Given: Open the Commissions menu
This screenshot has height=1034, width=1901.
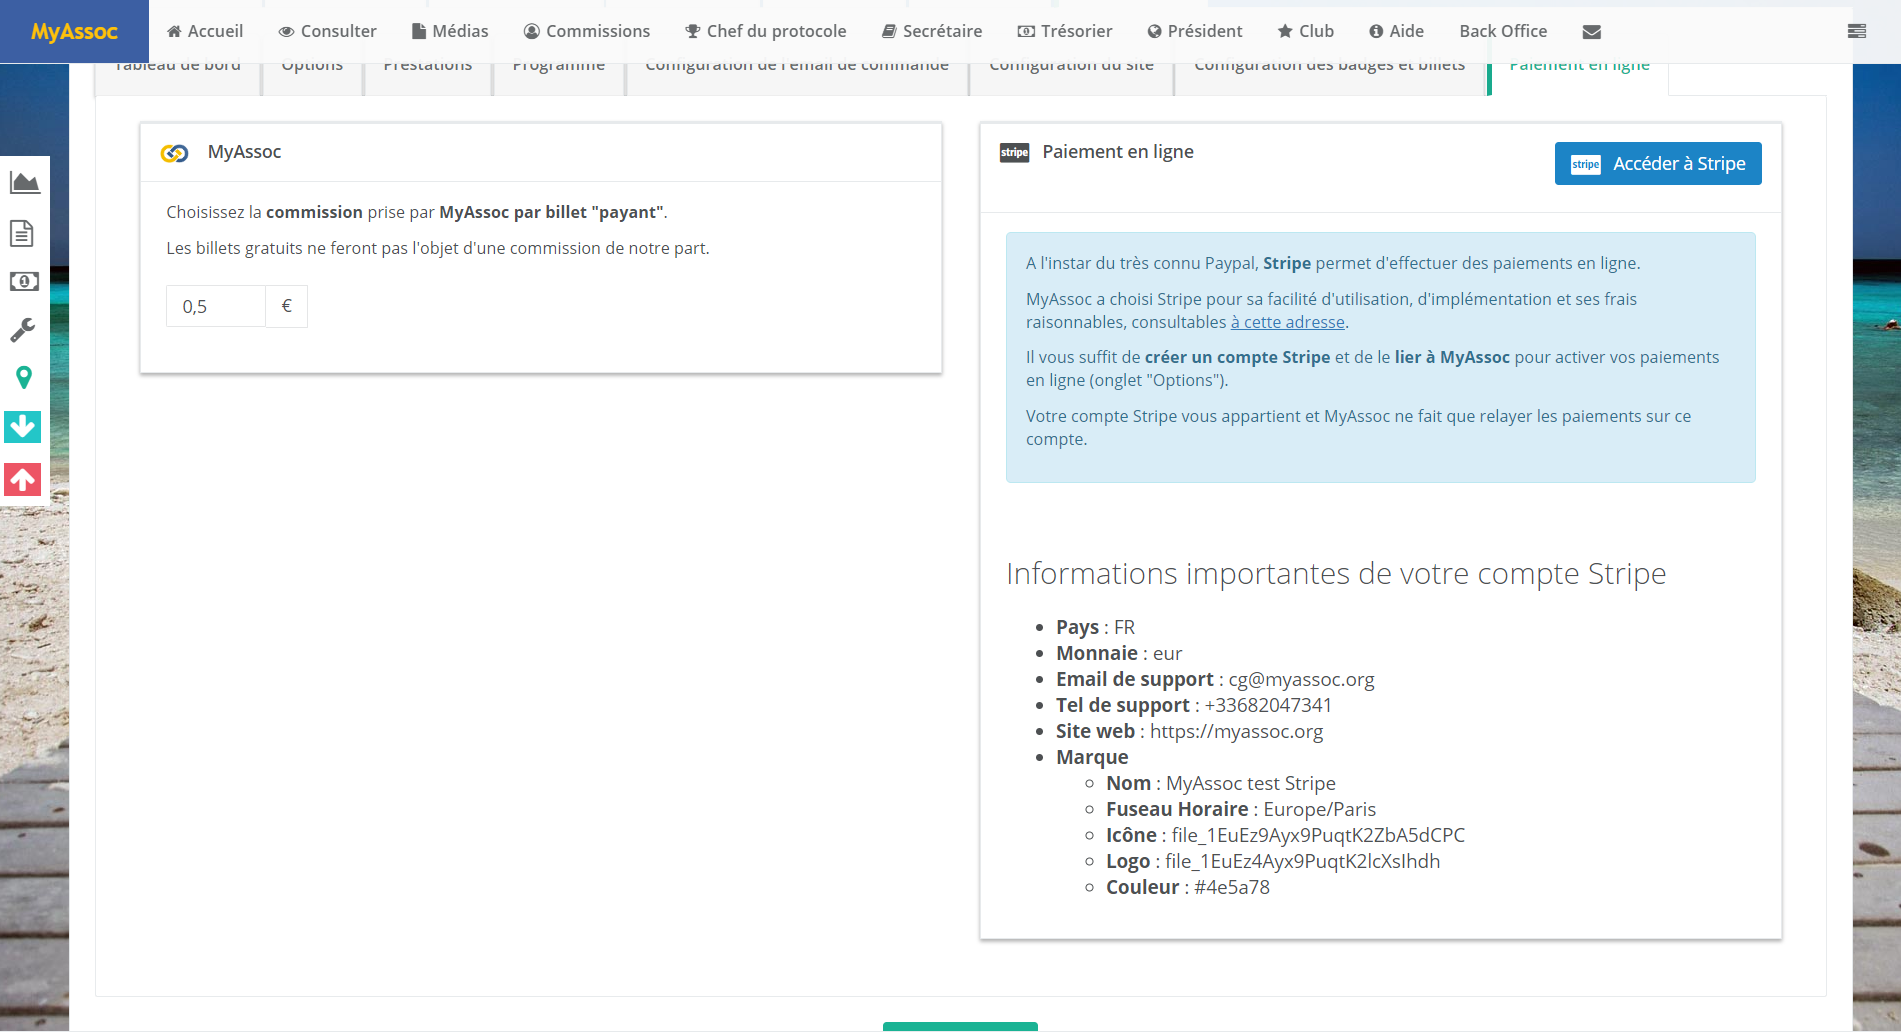Looking at the screenshot, I should (587, 31).
